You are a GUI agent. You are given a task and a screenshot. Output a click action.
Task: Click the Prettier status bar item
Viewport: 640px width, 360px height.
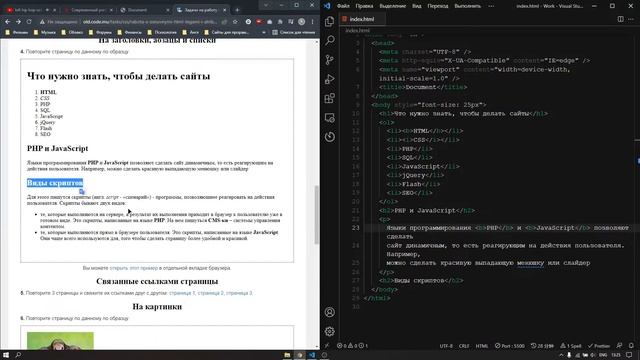click(599, 346)
